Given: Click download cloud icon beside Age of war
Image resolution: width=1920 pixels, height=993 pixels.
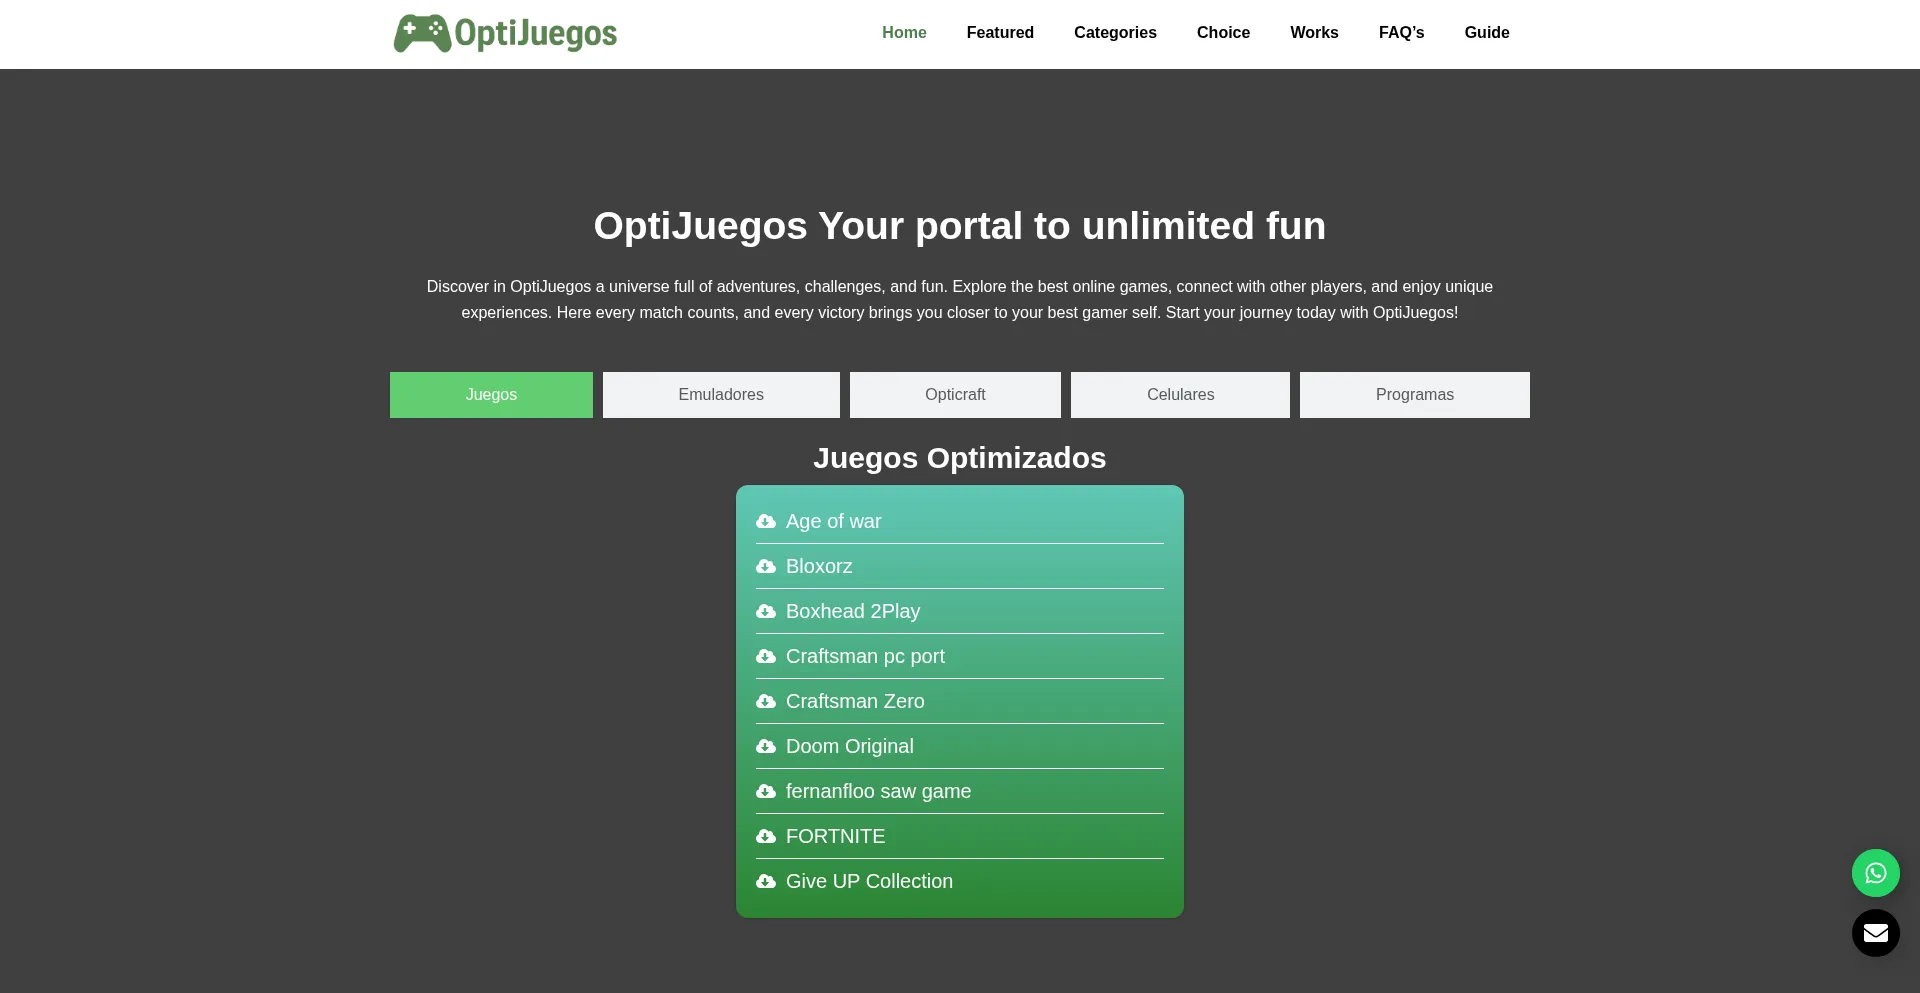Looking at the screenshot, I should click(x=766, y=522).
